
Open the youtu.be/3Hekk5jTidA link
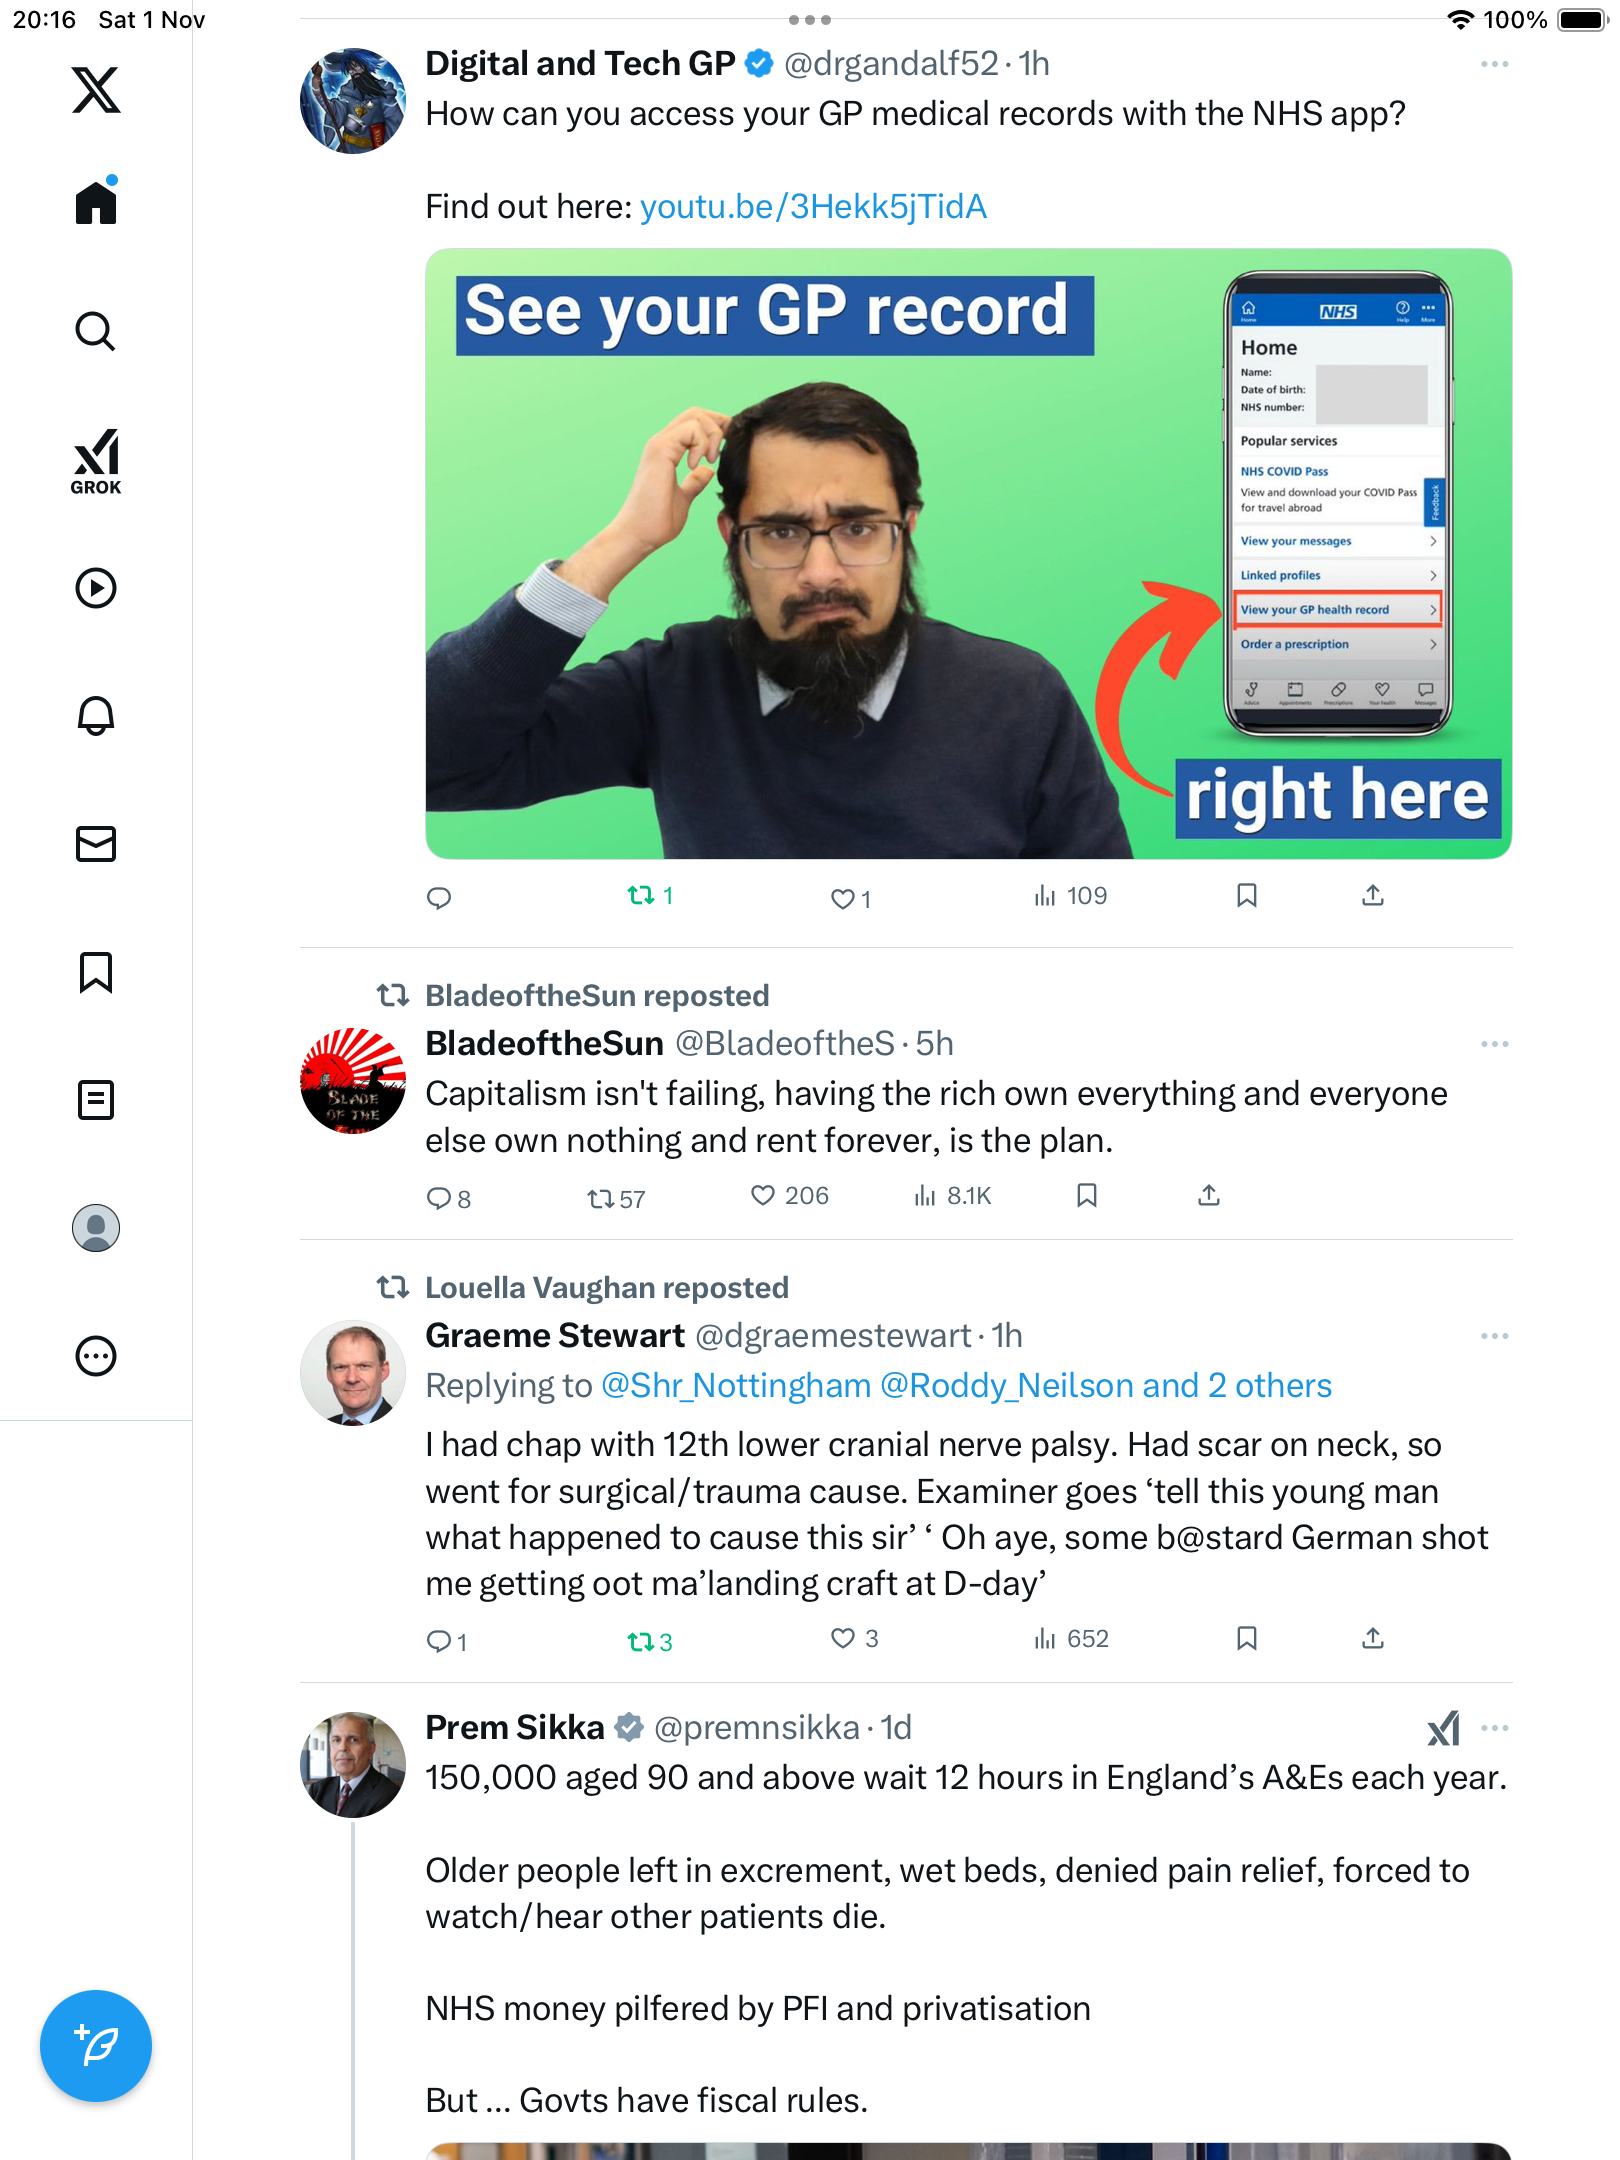pyautogui.click(x=813, y=207)
